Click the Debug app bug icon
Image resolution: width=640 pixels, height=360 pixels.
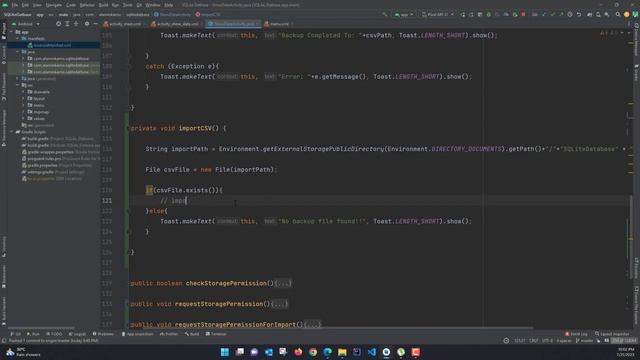point(489,15)
